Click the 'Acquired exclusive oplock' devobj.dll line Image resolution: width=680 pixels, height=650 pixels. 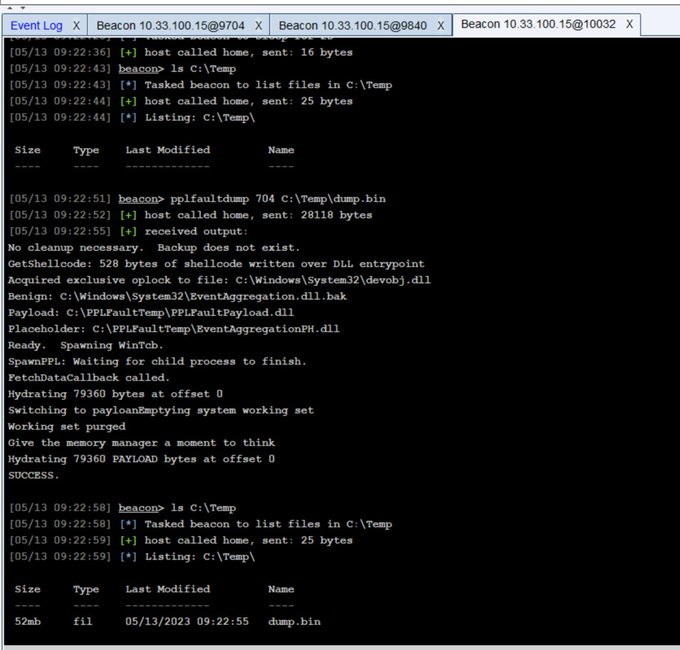219,280
